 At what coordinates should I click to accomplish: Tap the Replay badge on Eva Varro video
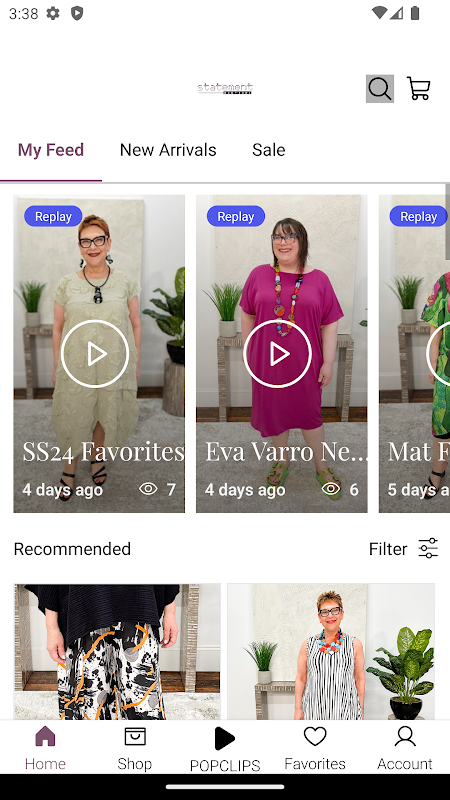tap(236, 216)
